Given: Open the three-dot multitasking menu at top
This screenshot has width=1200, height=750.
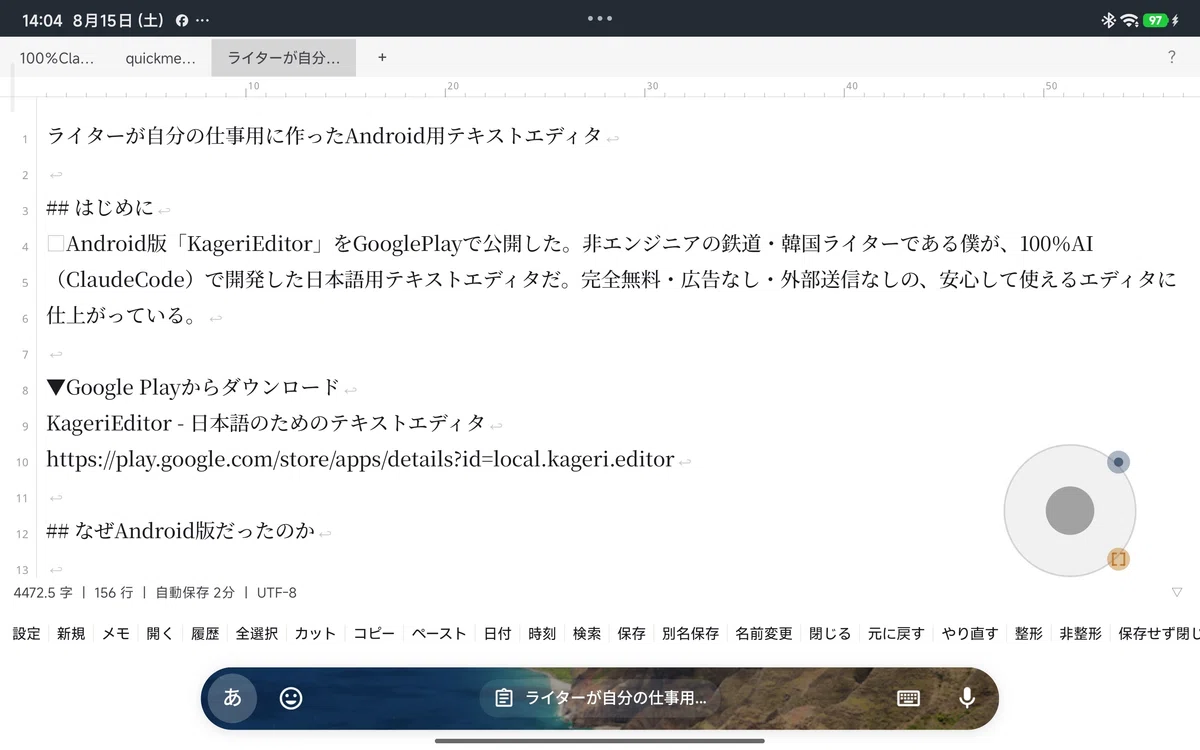Looking at the screenshot, I should tap(600, 18).
